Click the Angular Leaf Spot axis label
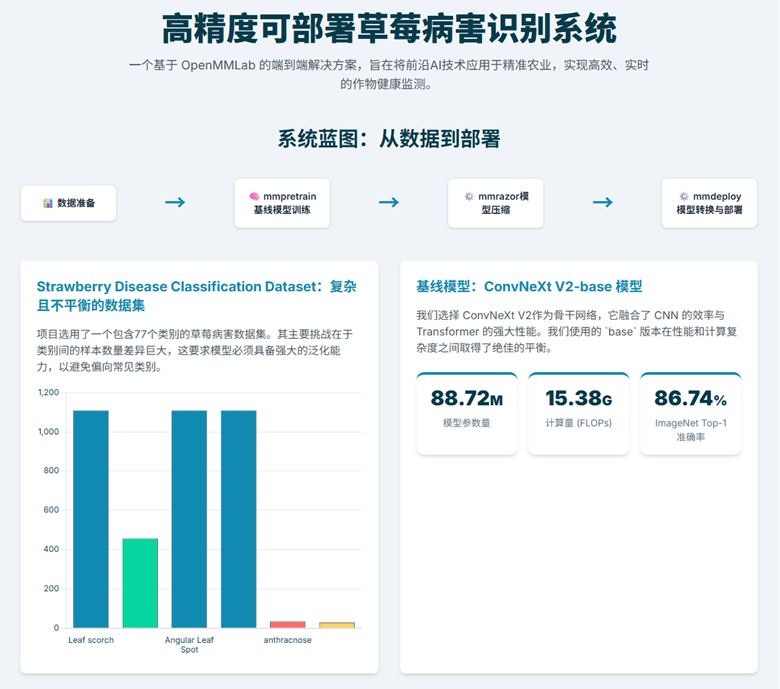The image size is (780, 689). click(x=189, y=645)
